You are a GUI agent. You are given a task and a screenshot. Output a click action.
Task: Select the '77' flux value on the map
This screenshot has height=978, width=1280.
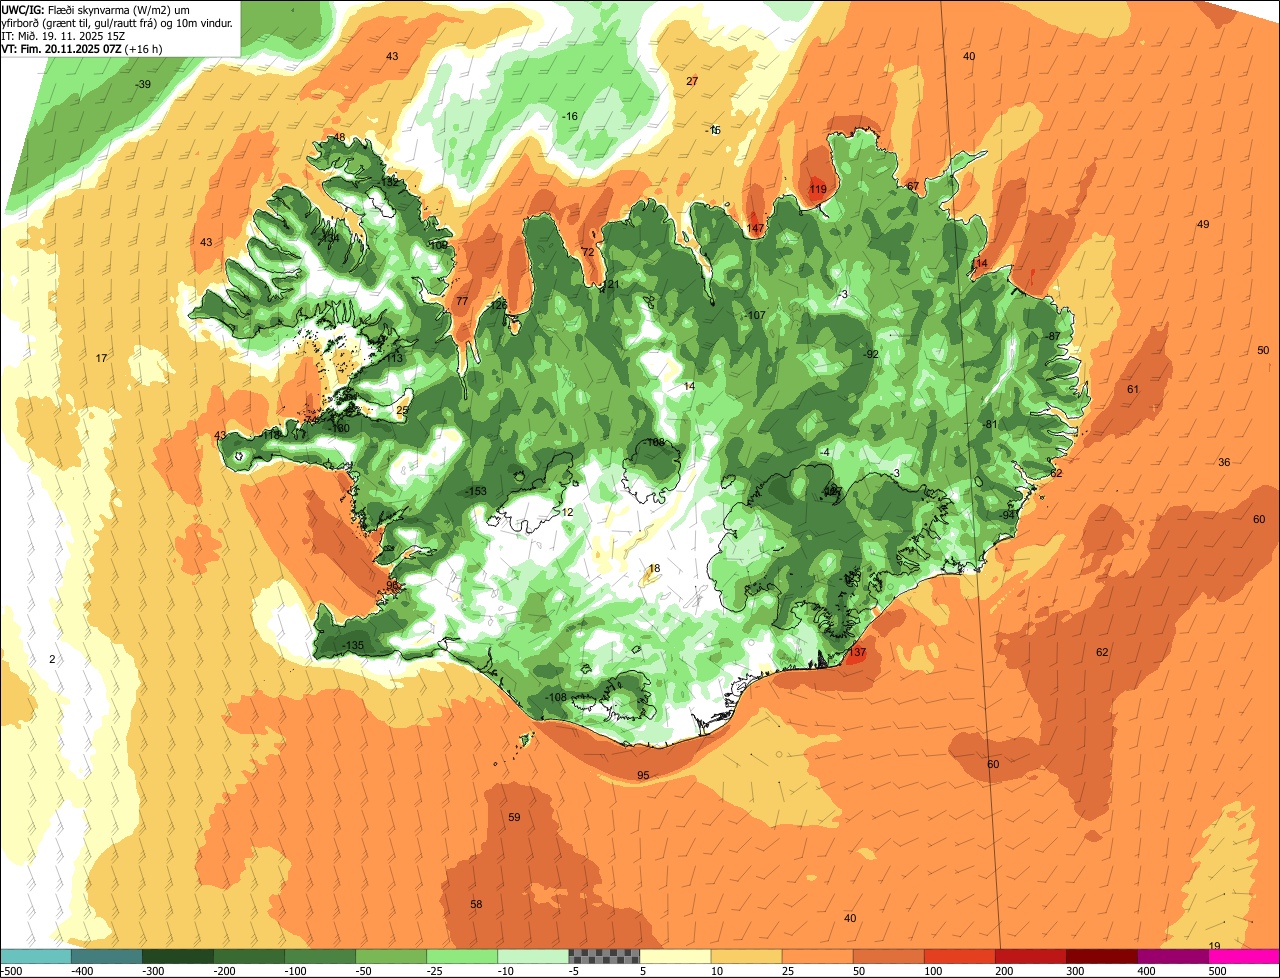click(x=461, y=301)
